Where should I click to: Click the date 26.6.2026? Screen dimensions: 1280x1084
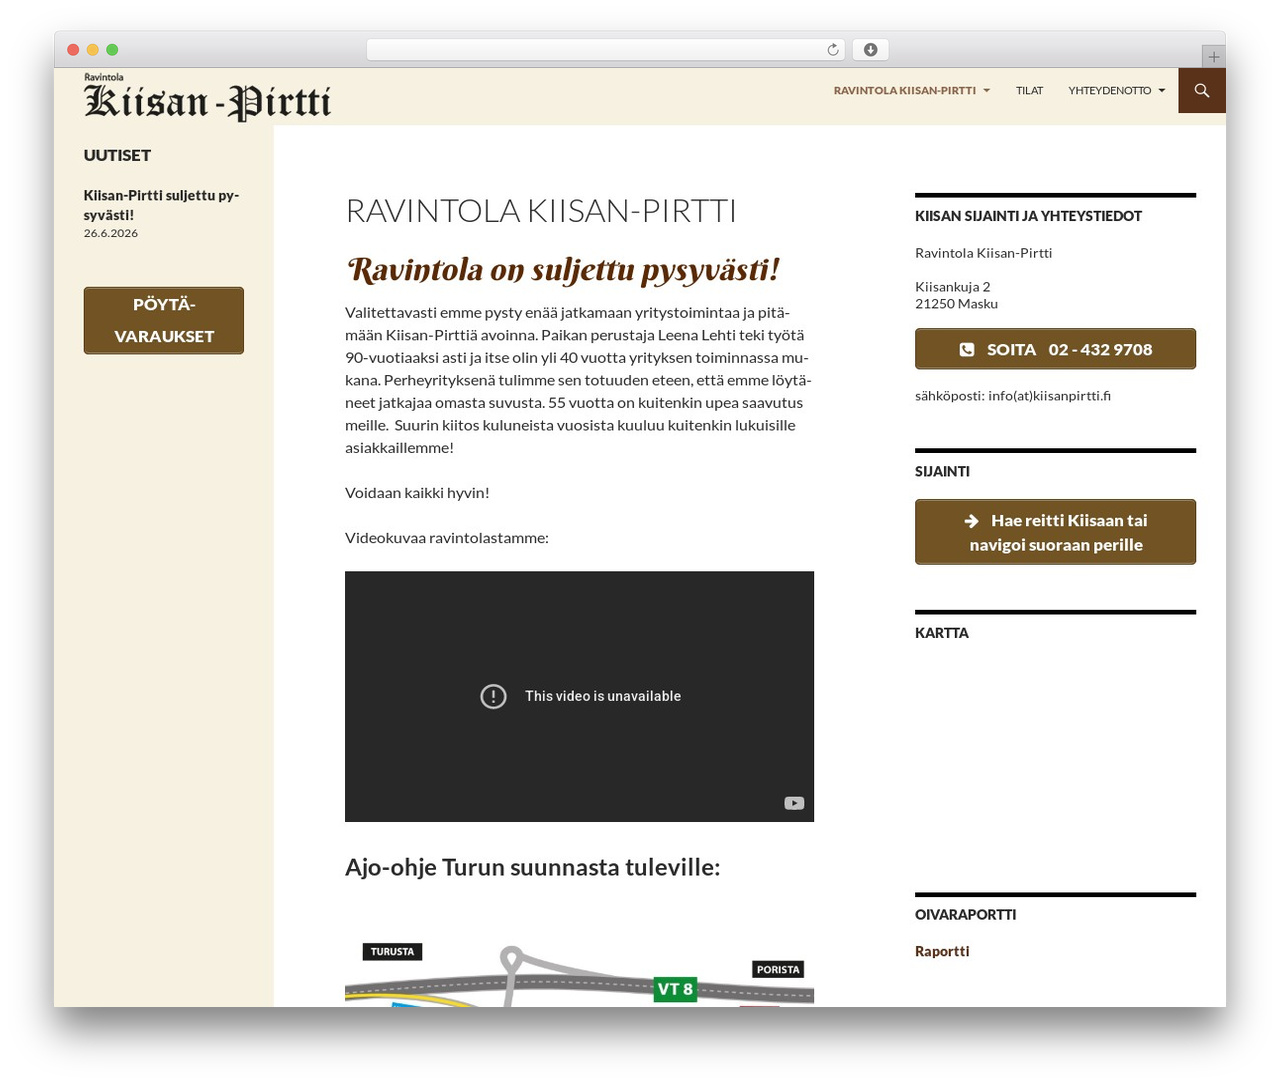111,233
